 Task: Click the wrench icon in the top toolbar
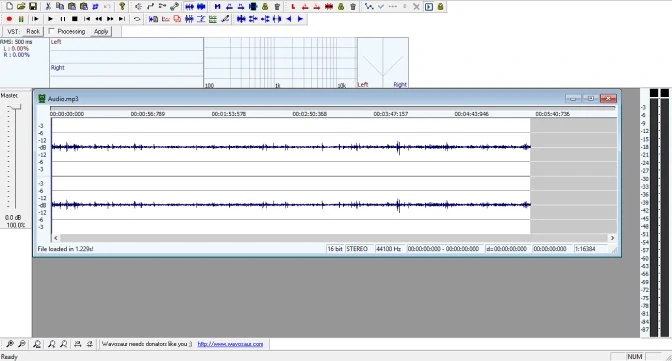click(x=174, y=6)
